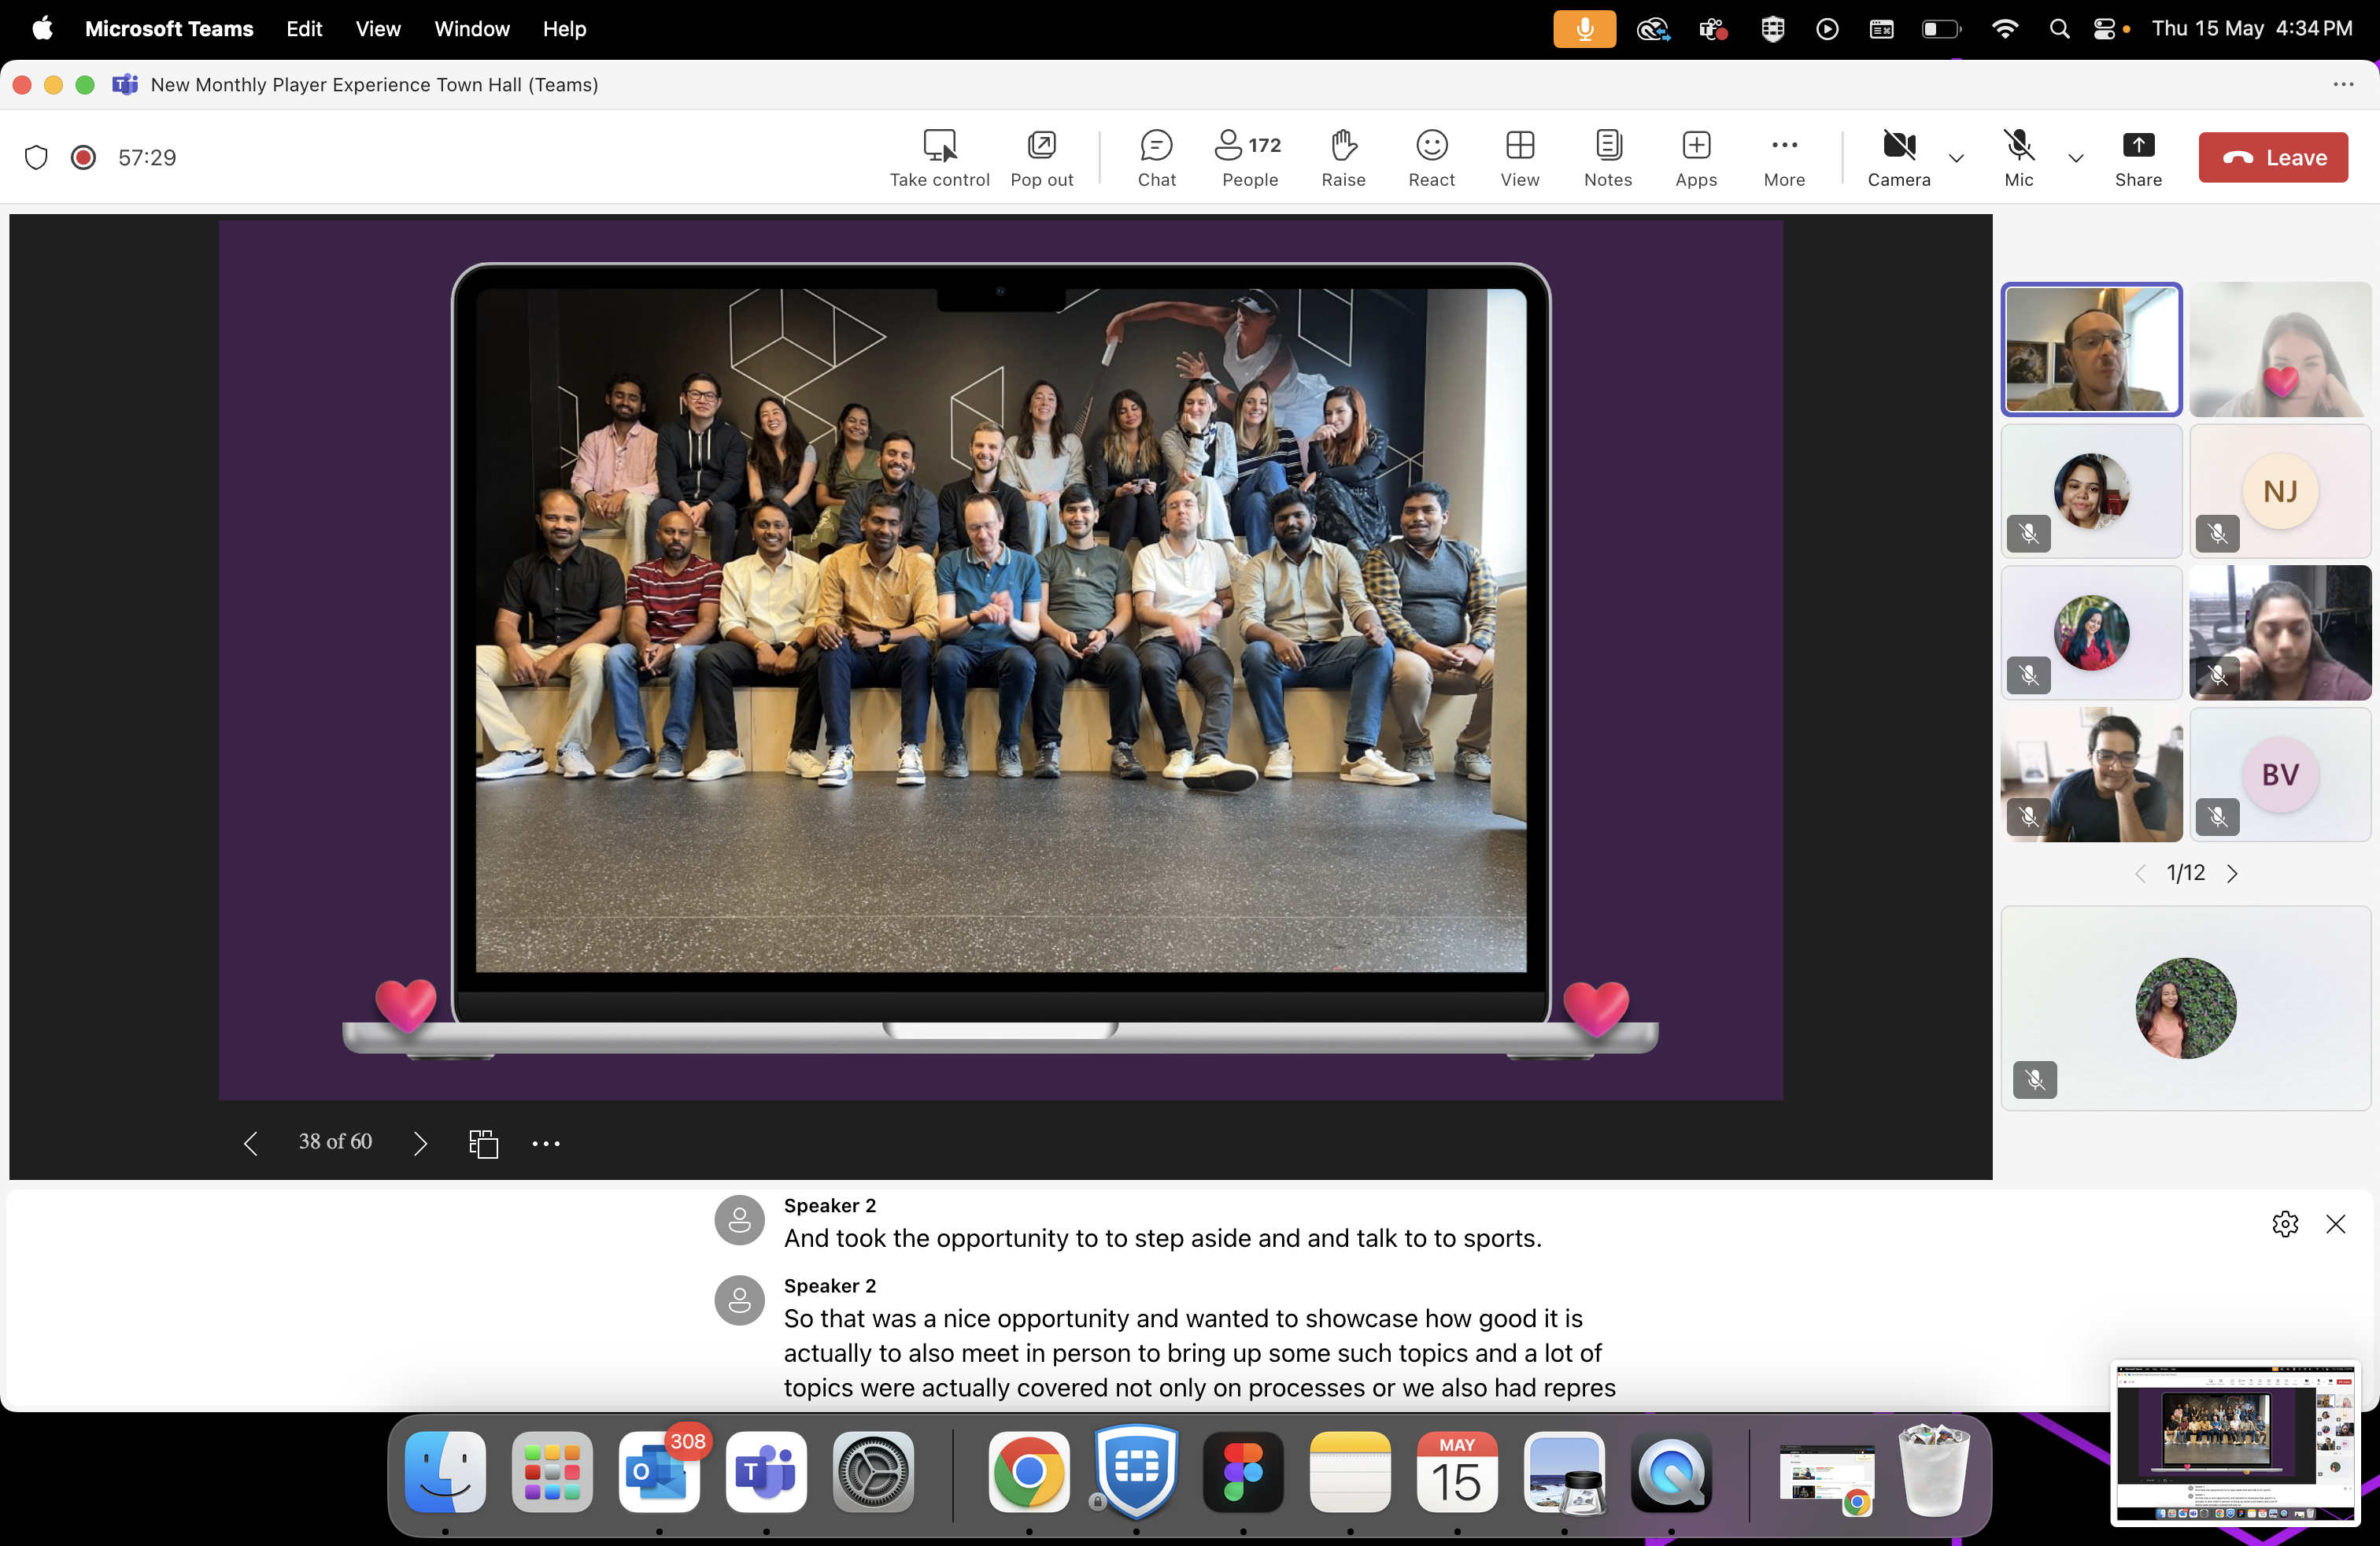The width and height of the screenshot is (2380, 1546).
Task: Click Take control of the presentation
Action: pyautogui.click(x=939, y=158)
